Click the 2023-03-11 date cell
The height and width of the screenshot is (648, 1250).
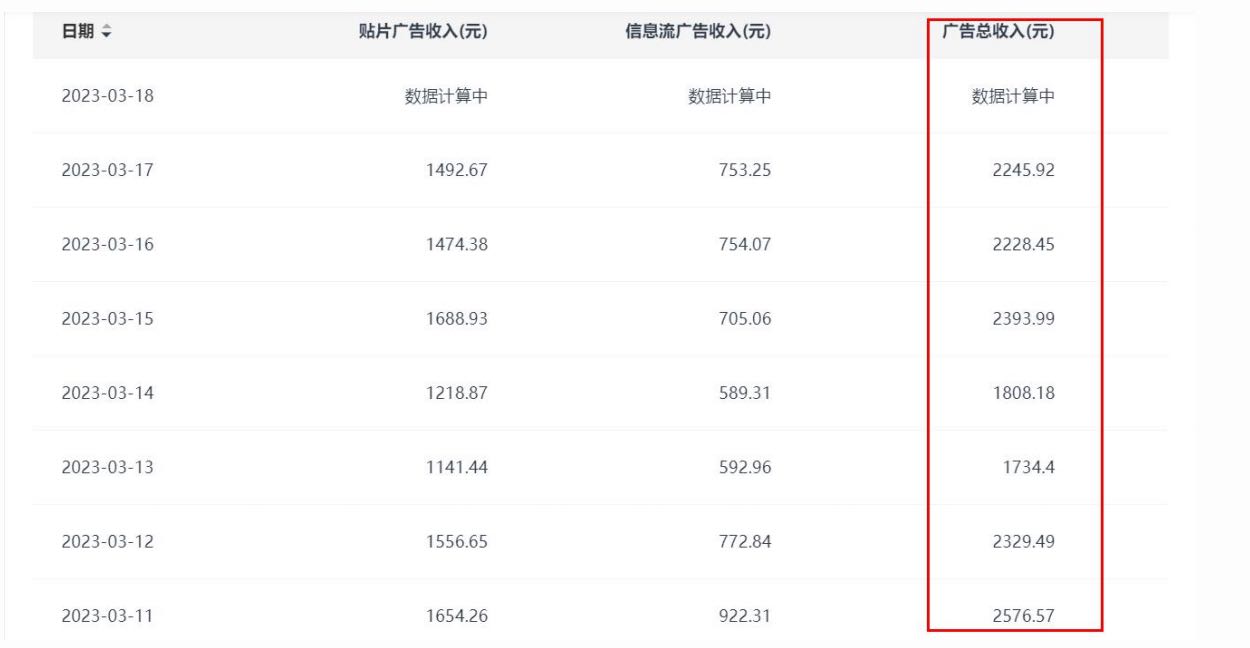point(108,616)
